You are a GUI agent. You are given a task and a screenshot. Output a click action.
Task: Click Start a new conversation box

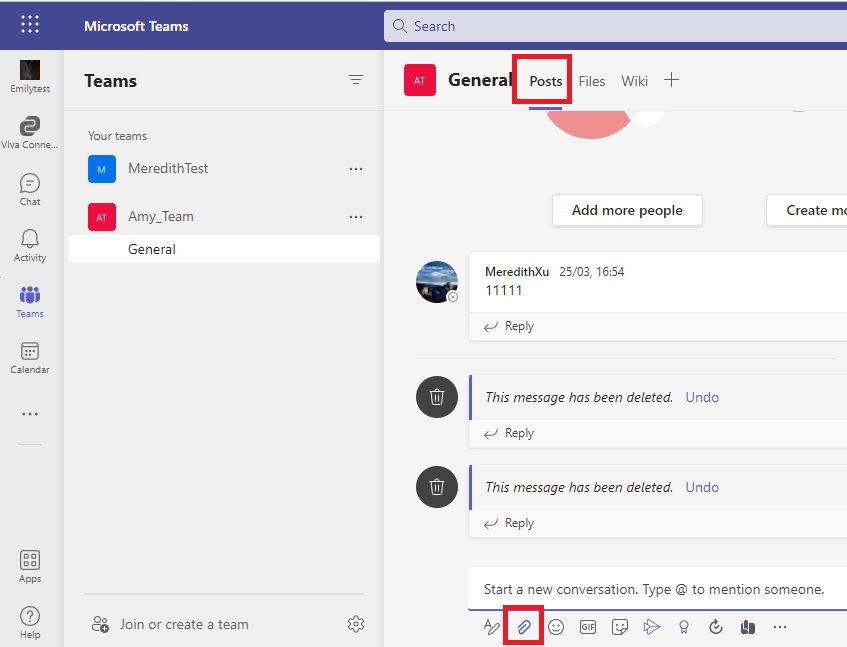click(x=657, y=589)
